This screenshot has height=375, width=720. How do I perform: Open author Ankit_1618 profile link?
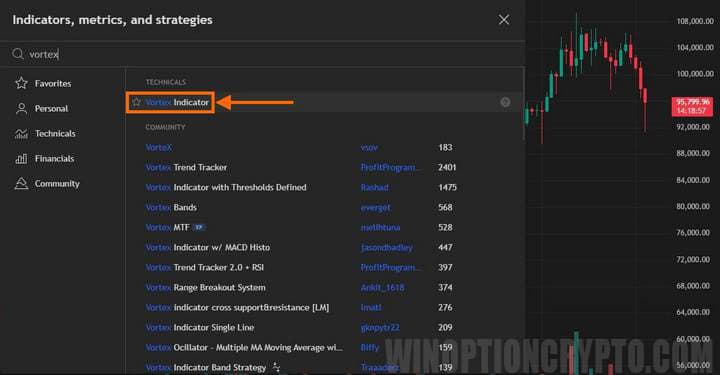382,287
